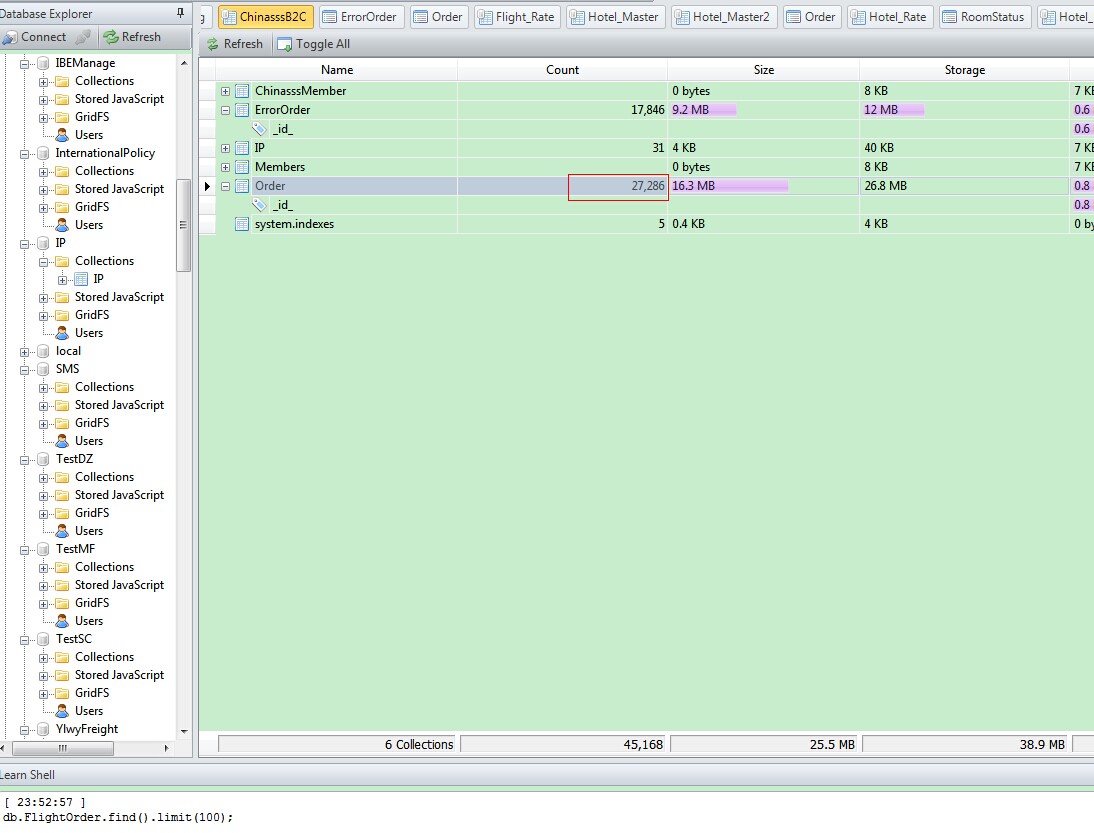Open the Flight_Rate tab

point(516,17)
